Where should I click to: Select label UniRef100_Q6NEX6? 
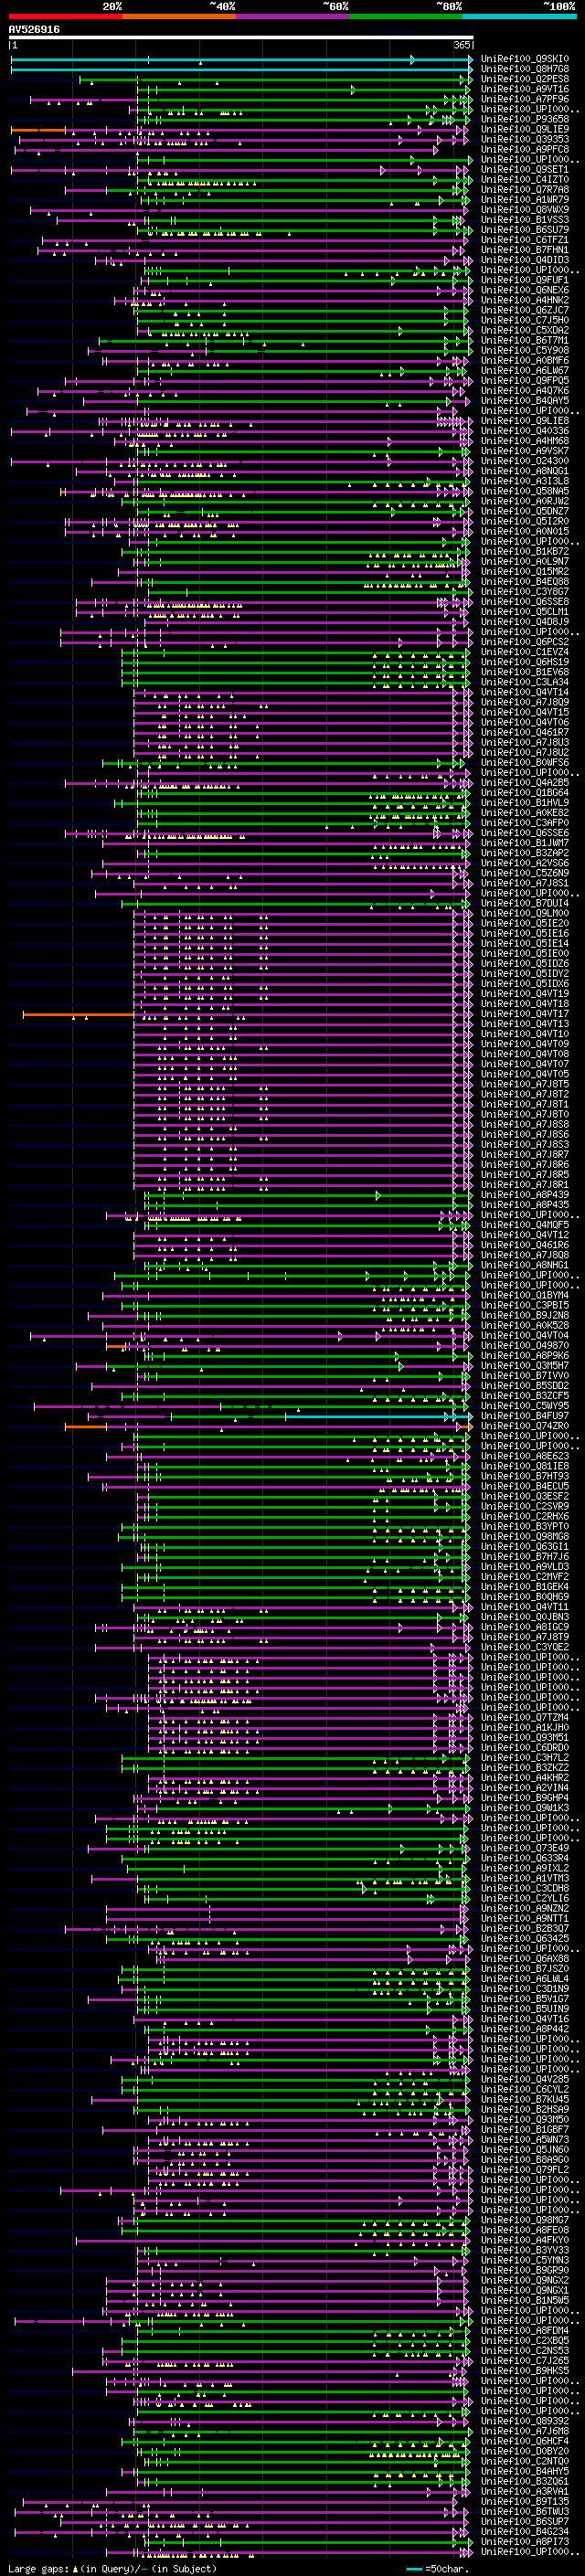525,290
